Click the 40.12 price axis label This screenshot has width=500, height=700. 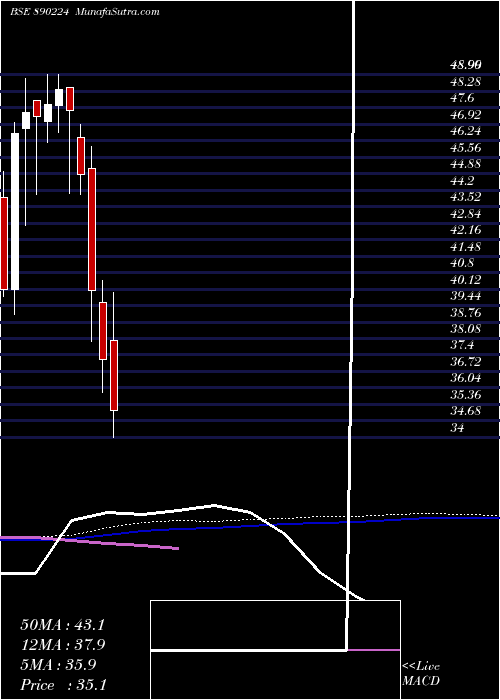[466, 279]
